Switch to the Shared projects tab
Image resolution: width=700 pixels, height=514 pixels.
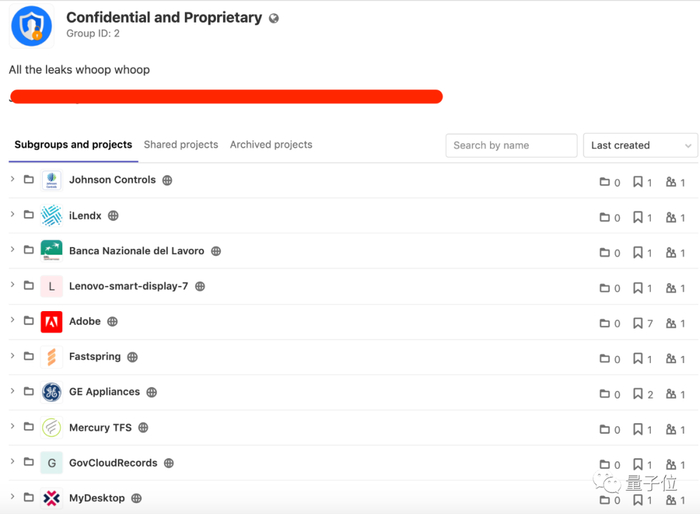pos(181,145)
